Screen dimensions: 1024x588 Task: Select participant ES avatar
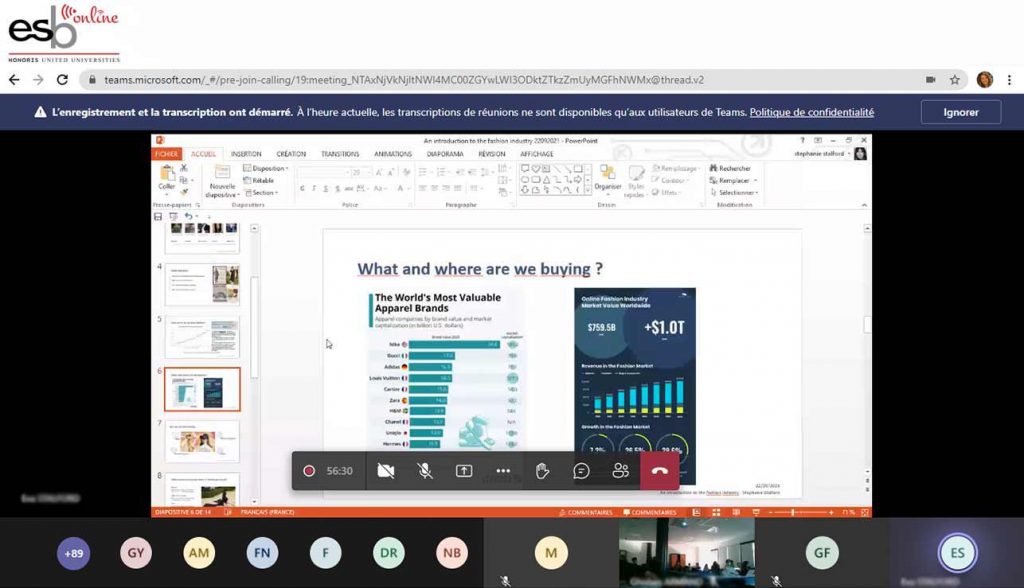[x=957, y=553]
